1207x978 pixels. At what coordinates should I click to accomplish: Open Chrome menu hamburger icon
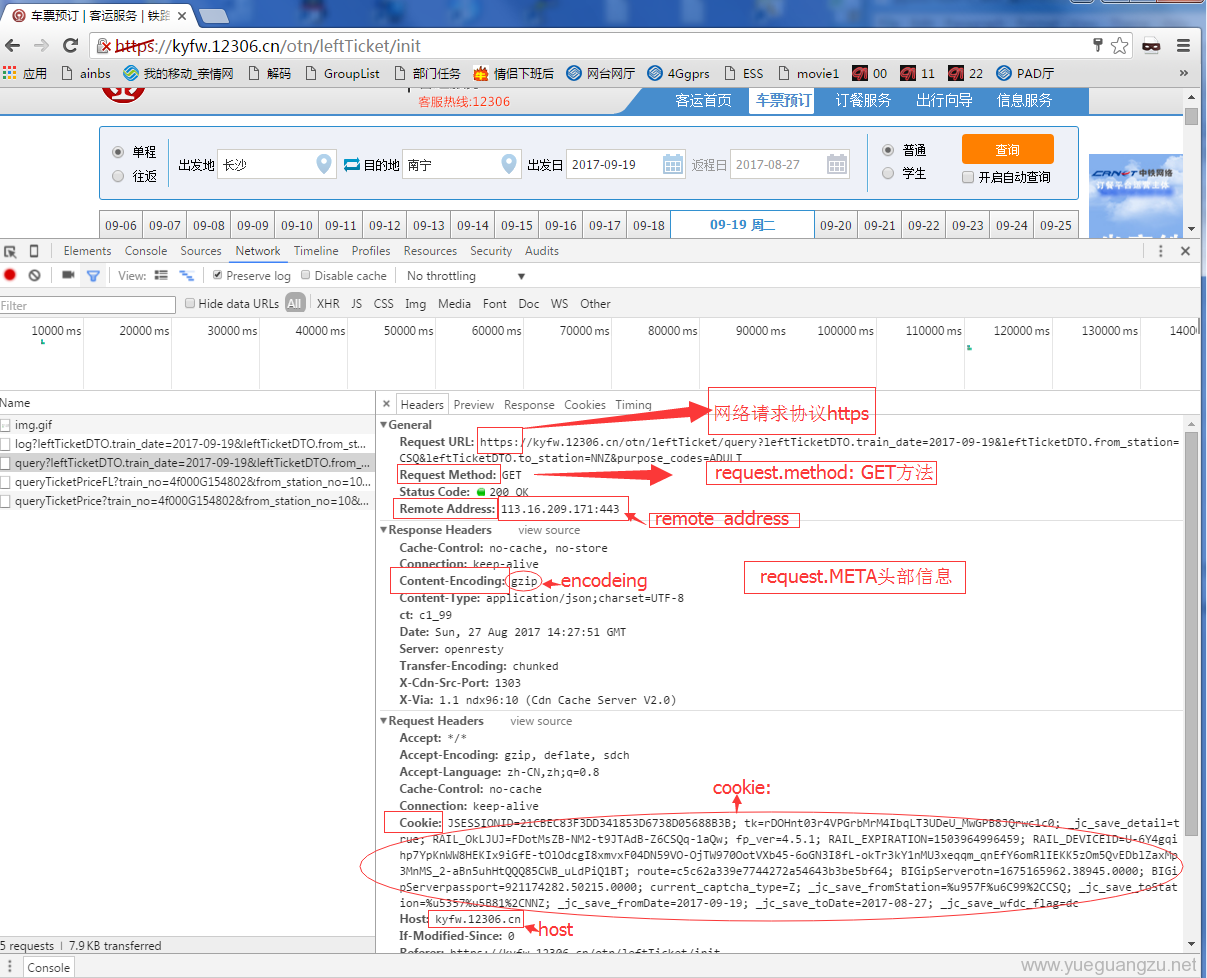point(1183,45)
